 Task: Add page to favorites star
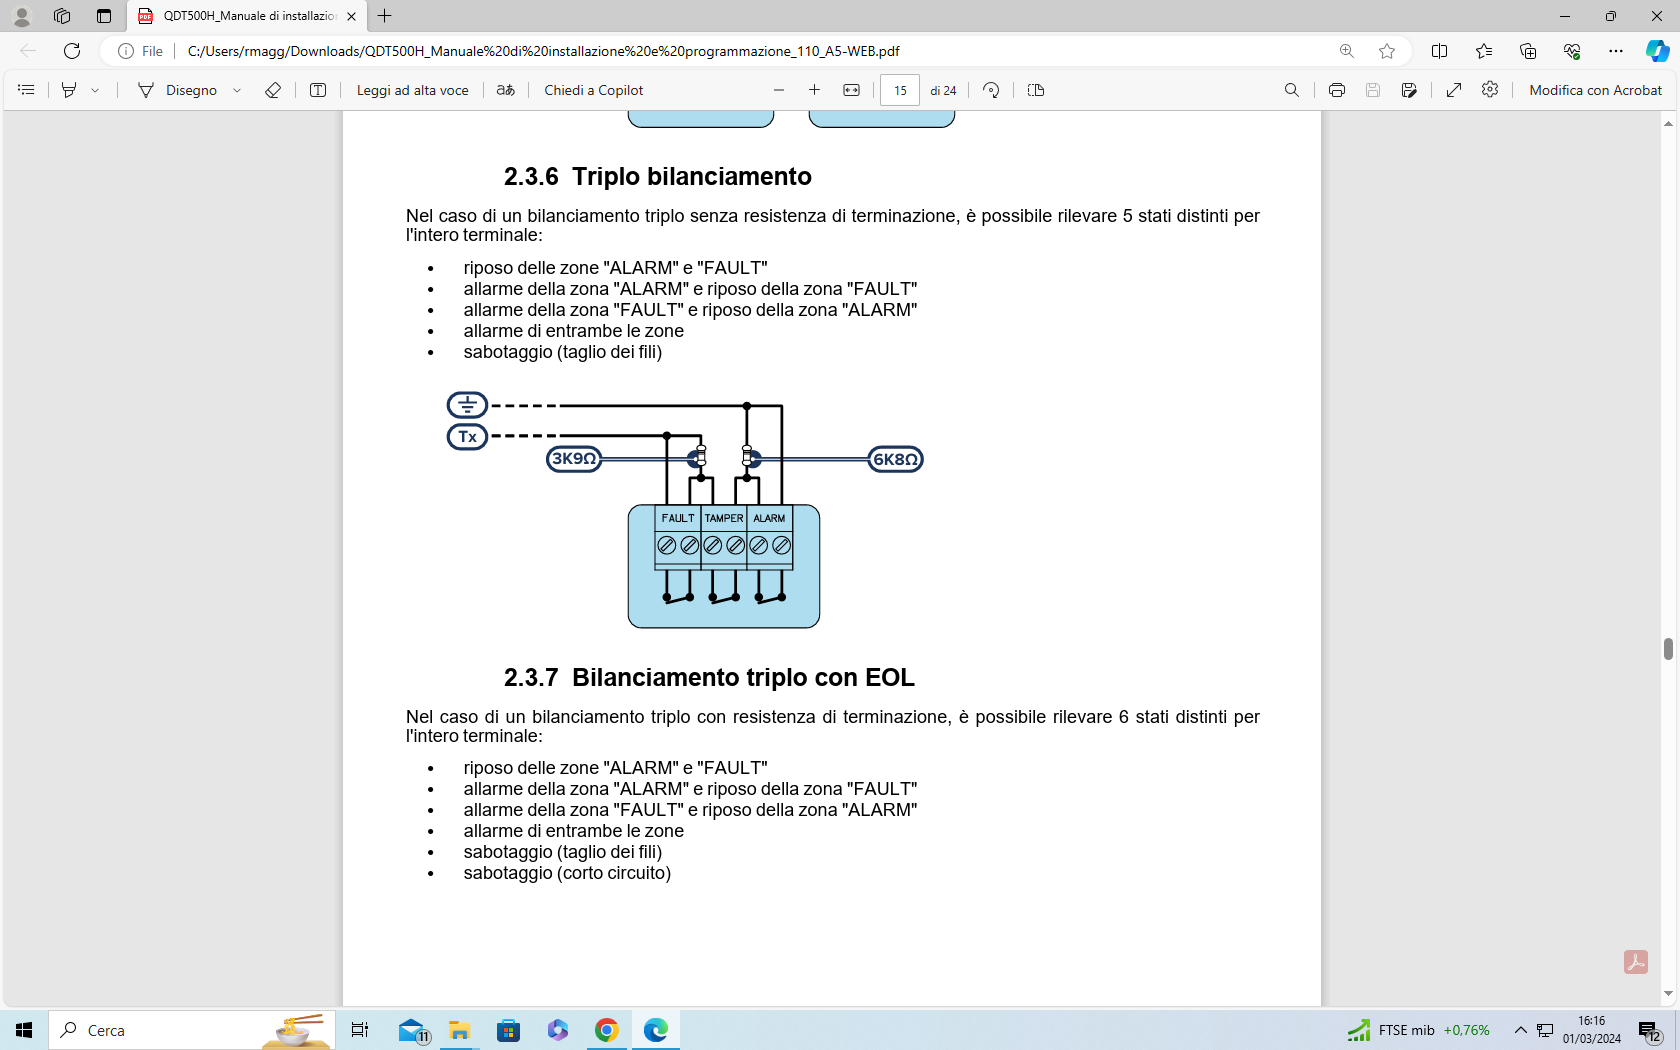point(1387,51)
